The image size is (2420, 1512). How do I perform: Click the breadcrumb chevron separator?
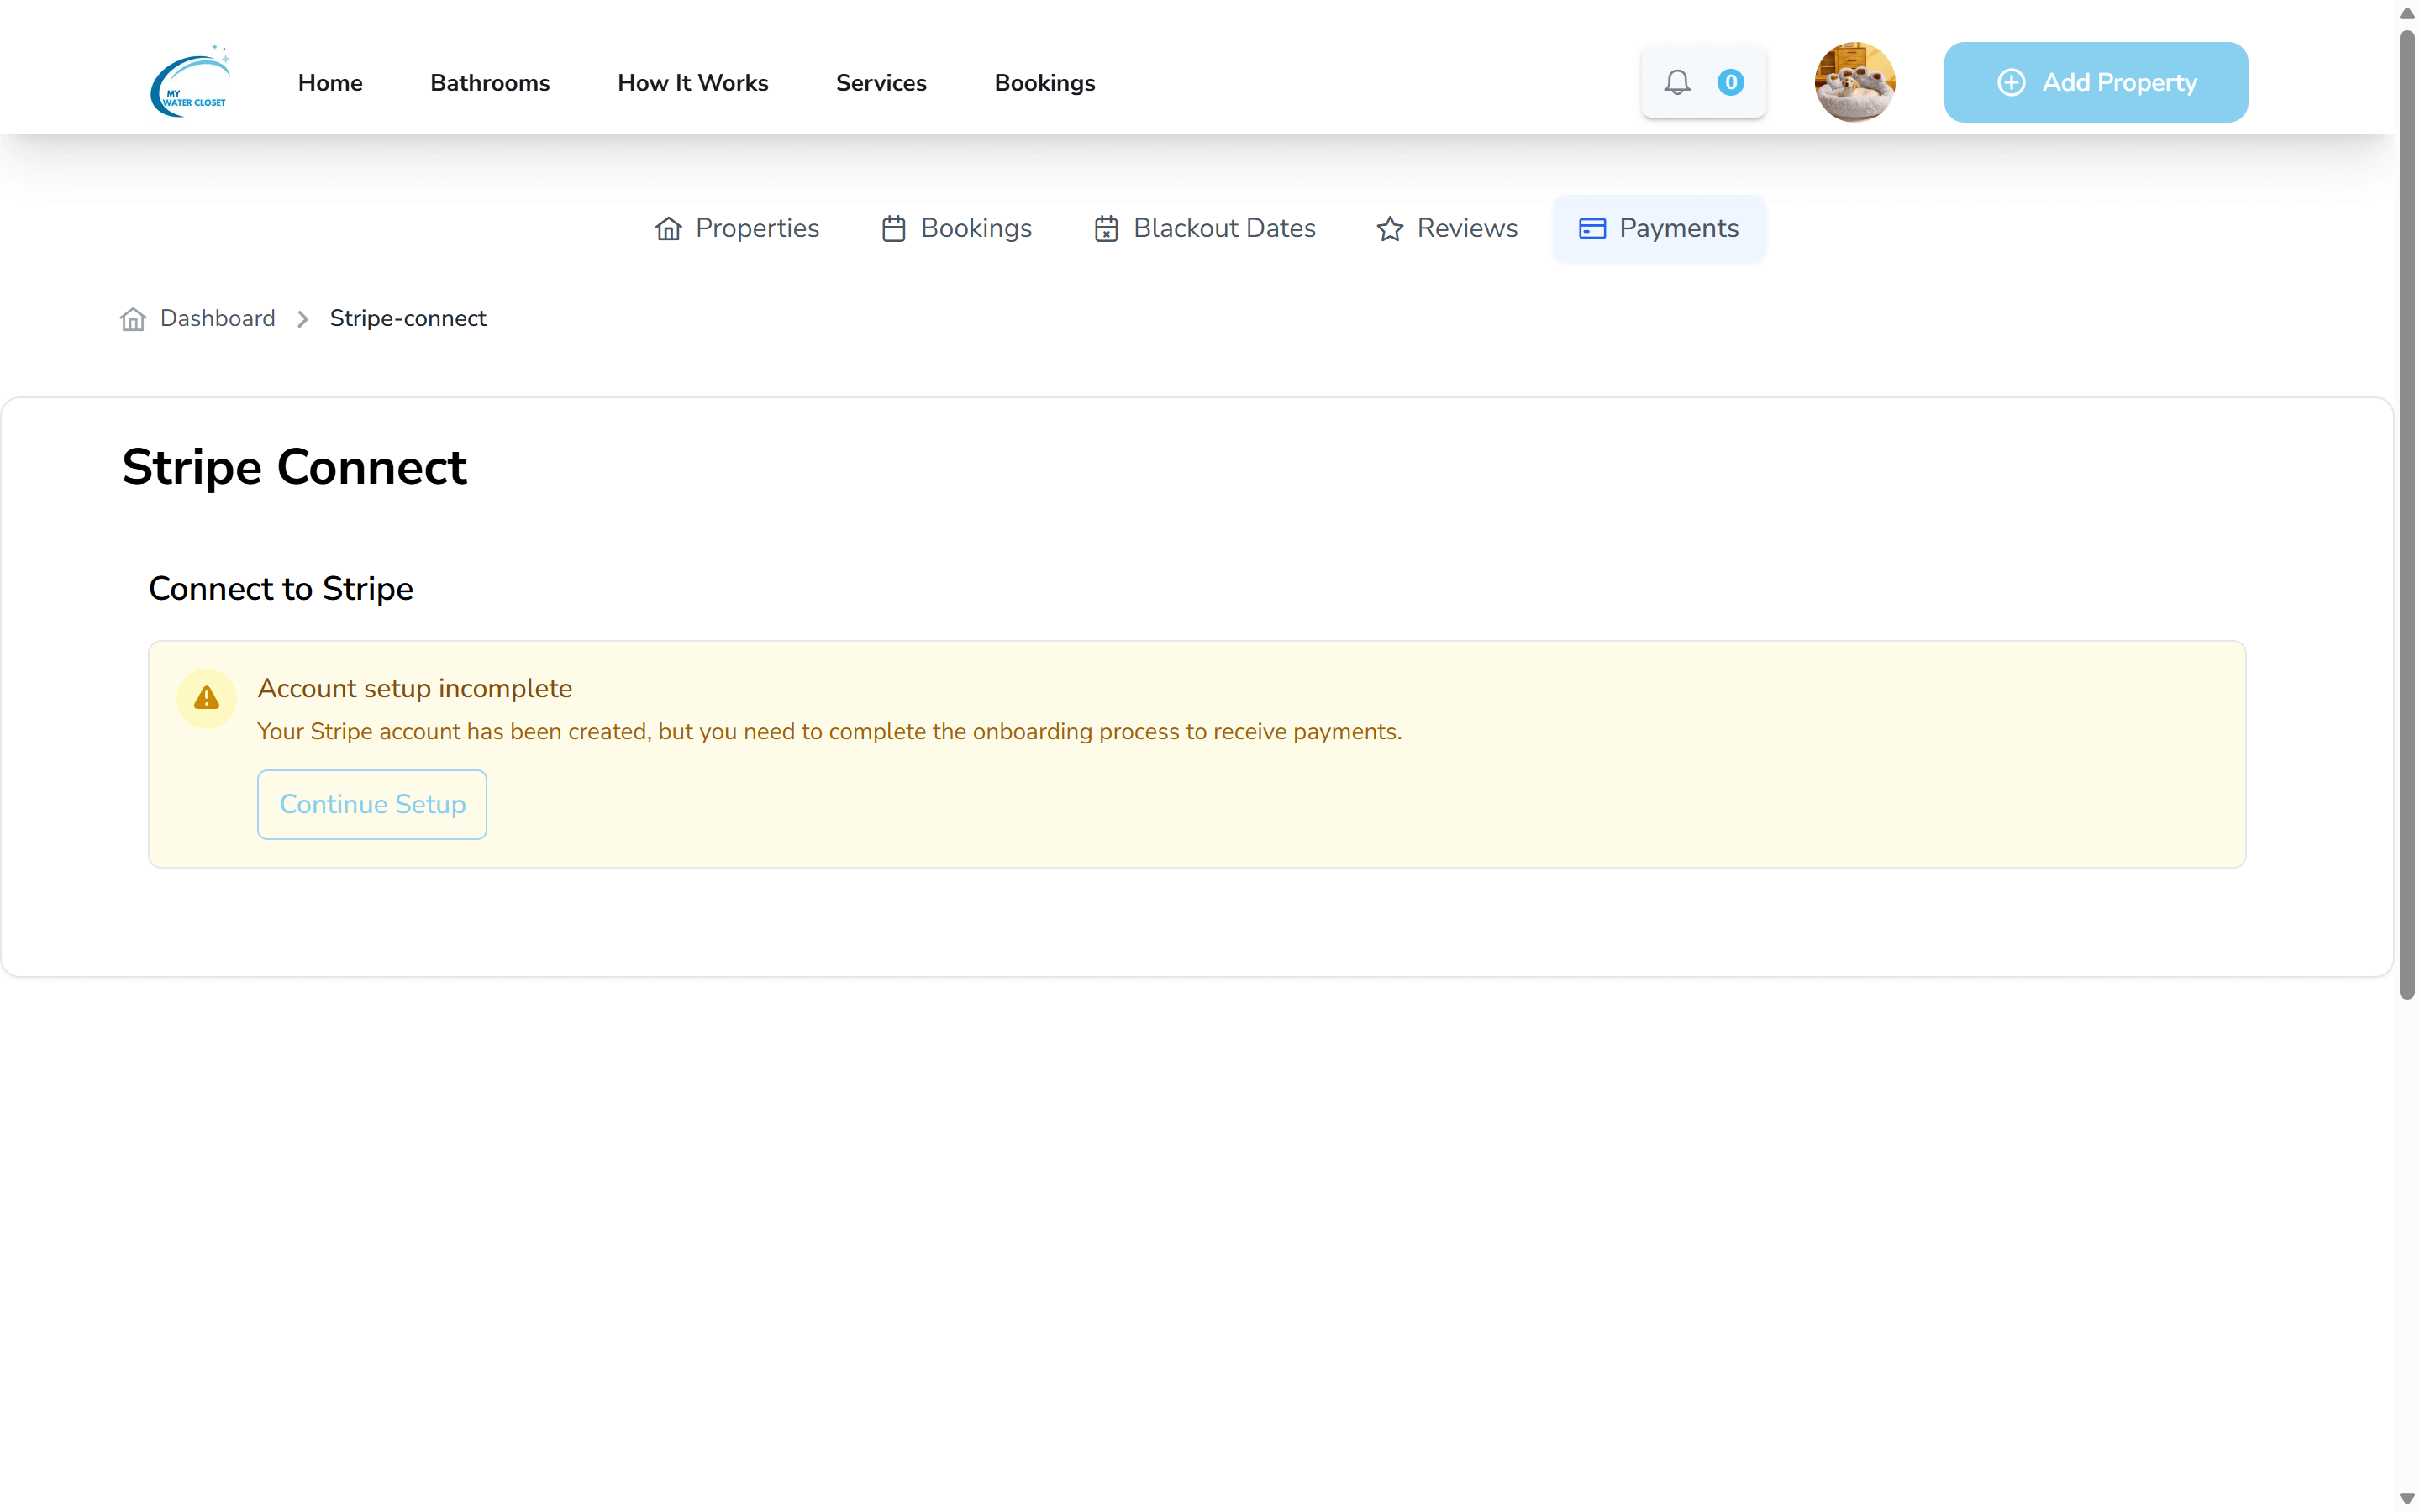pyautogui.click(x=302, y=319)
